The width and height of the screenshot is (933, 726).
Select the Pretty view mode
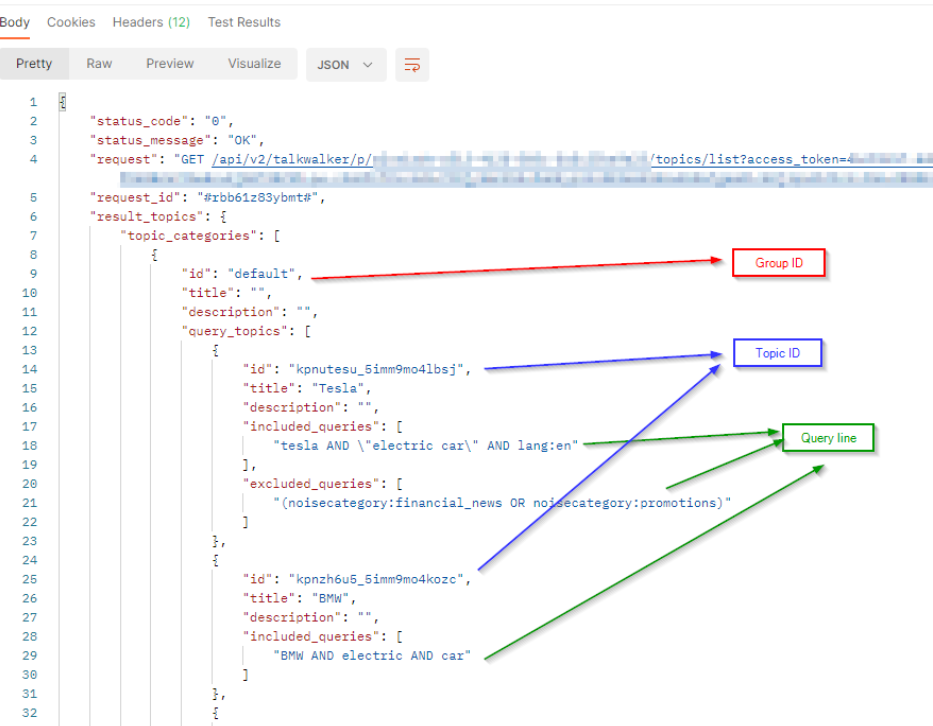(x=34, y=64)
